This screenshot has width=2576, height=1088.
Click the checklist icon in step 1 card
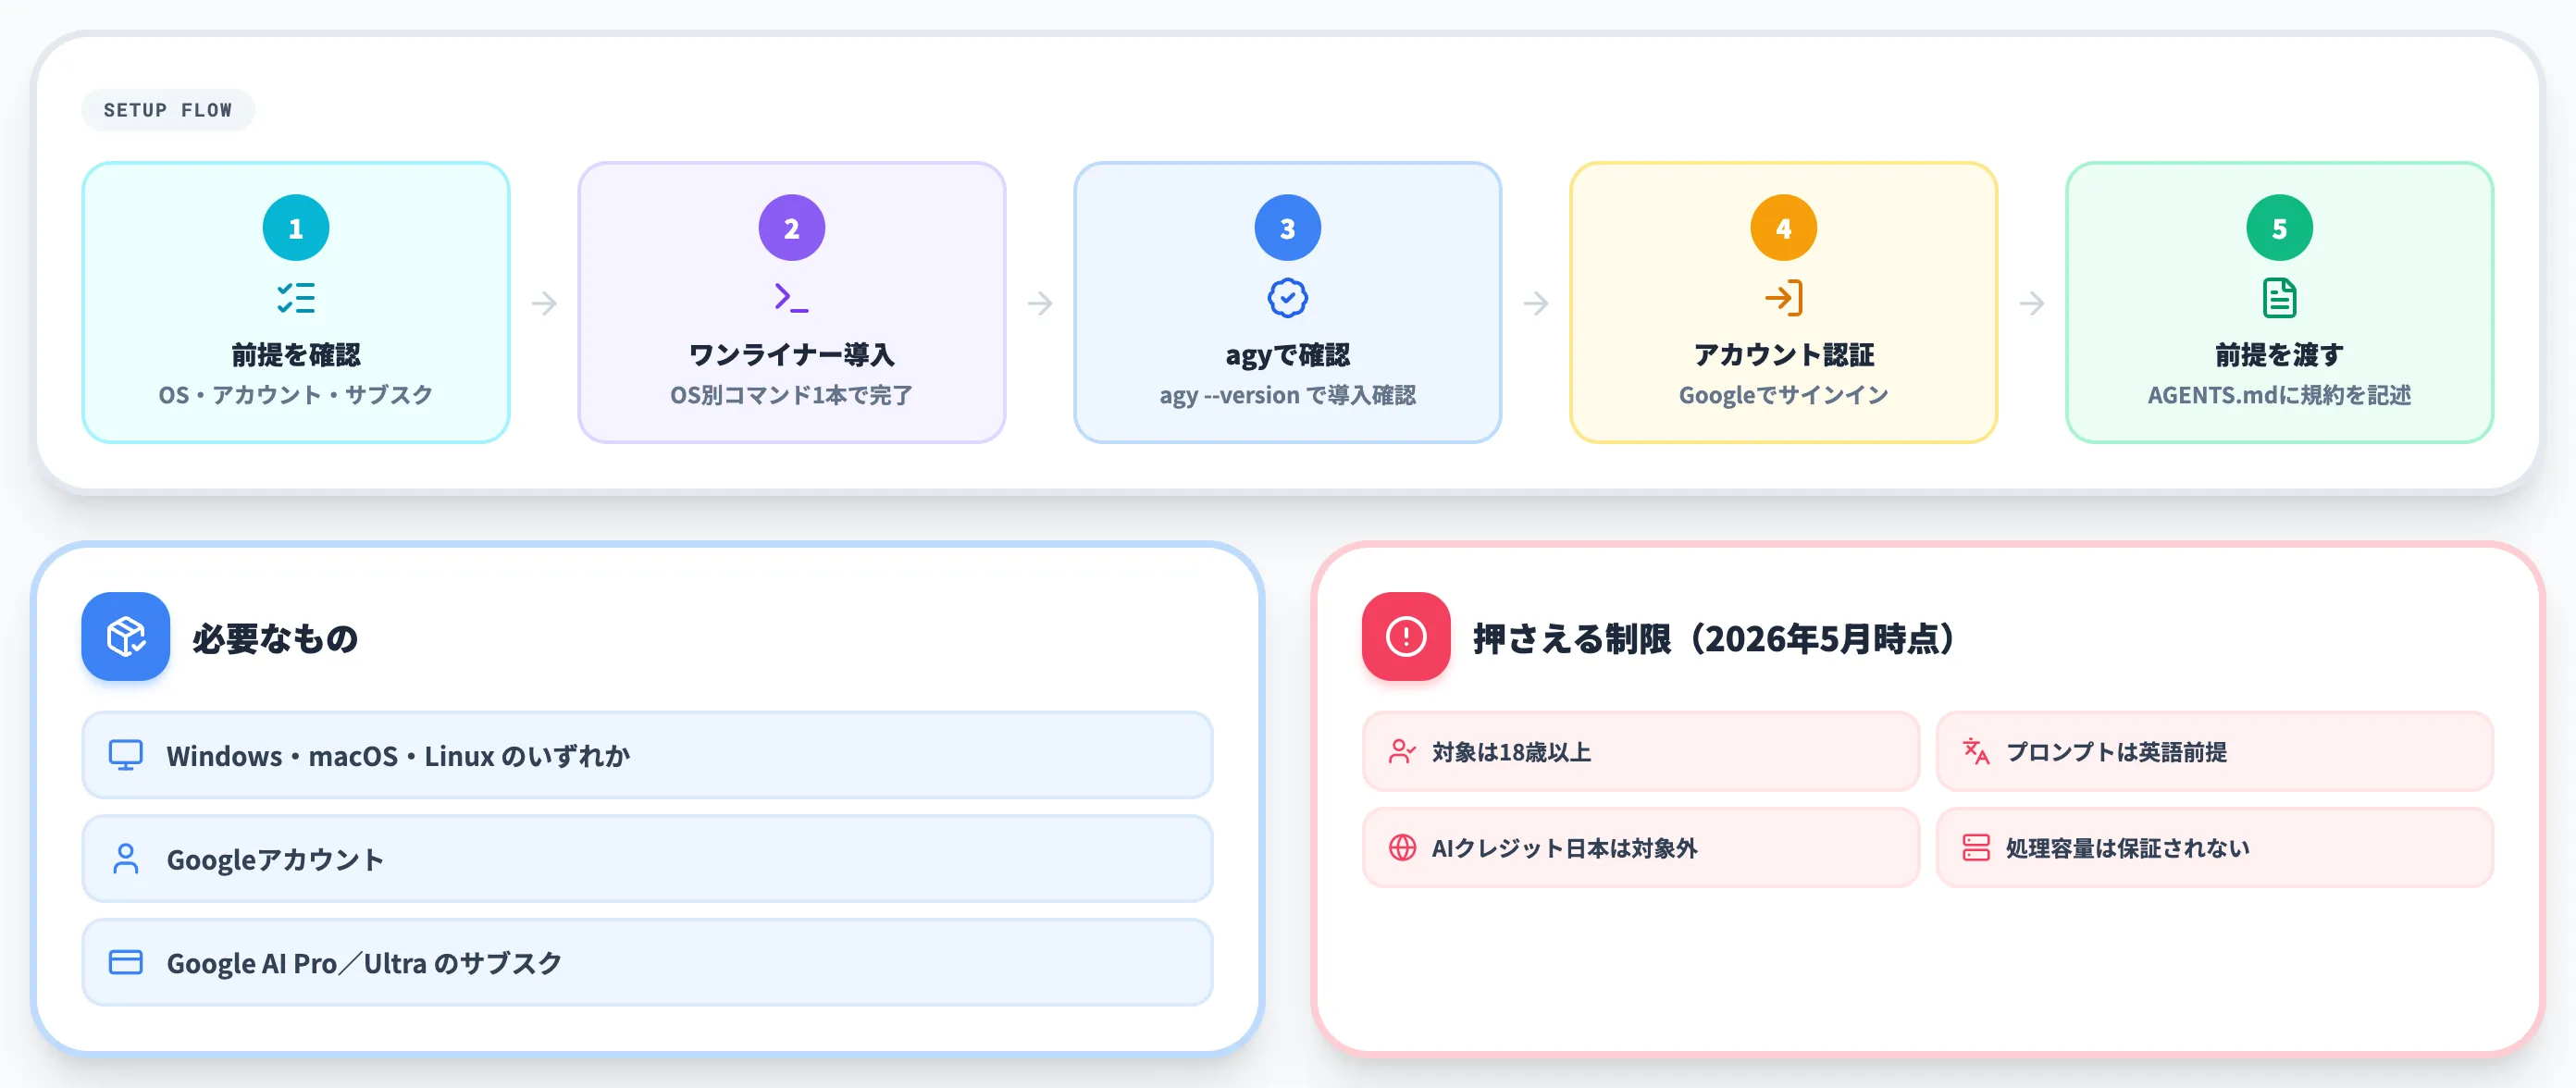(296, 298)
